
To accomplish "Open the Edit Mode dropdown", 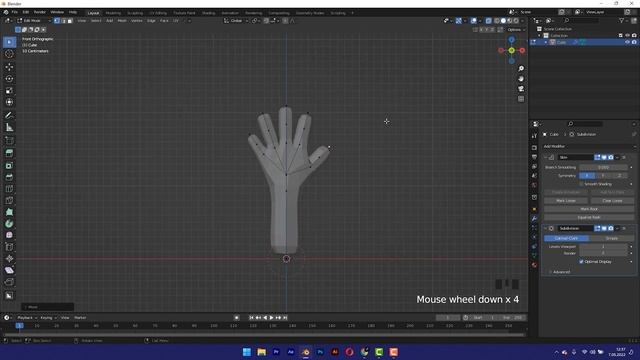I will [34, 20].
